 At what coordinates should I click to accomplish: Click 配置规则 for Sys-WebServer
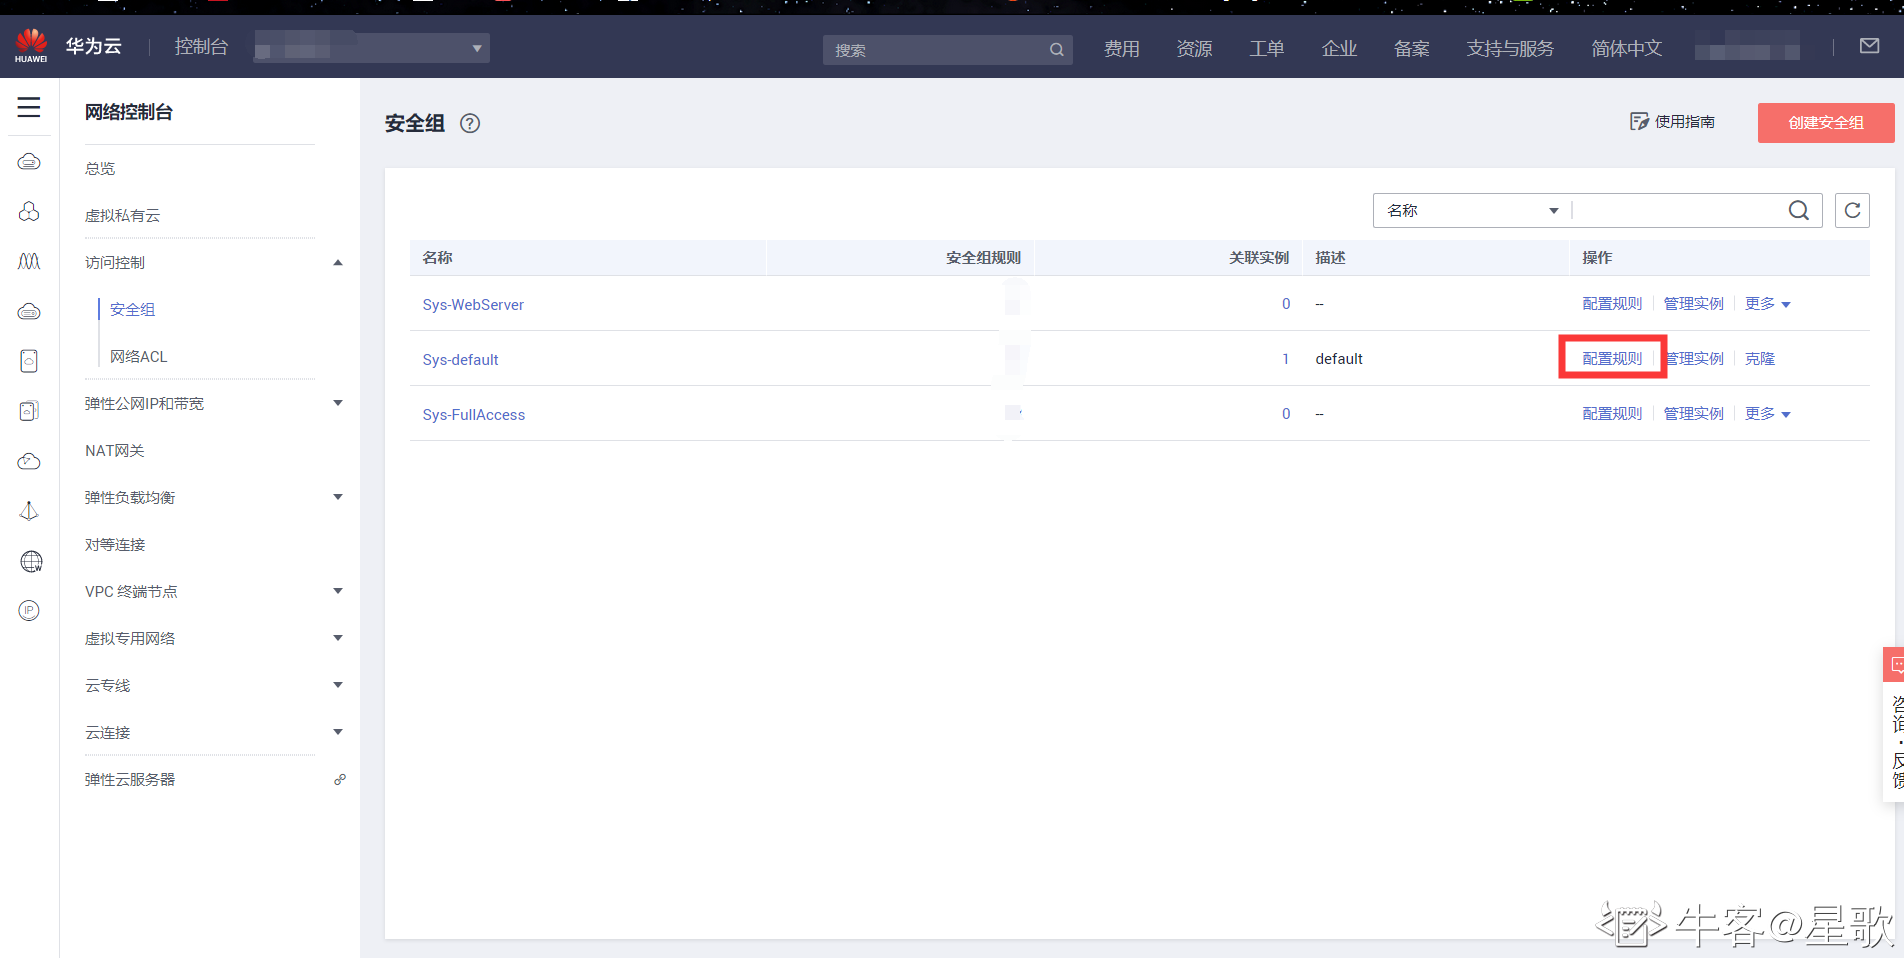click(1612, 304)
